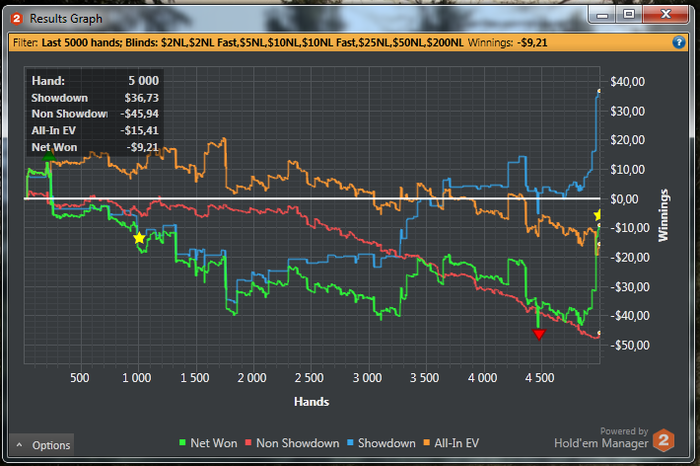Toggle the Showdown legend entry
Screen dimensions: 700x466
(381, 443)
